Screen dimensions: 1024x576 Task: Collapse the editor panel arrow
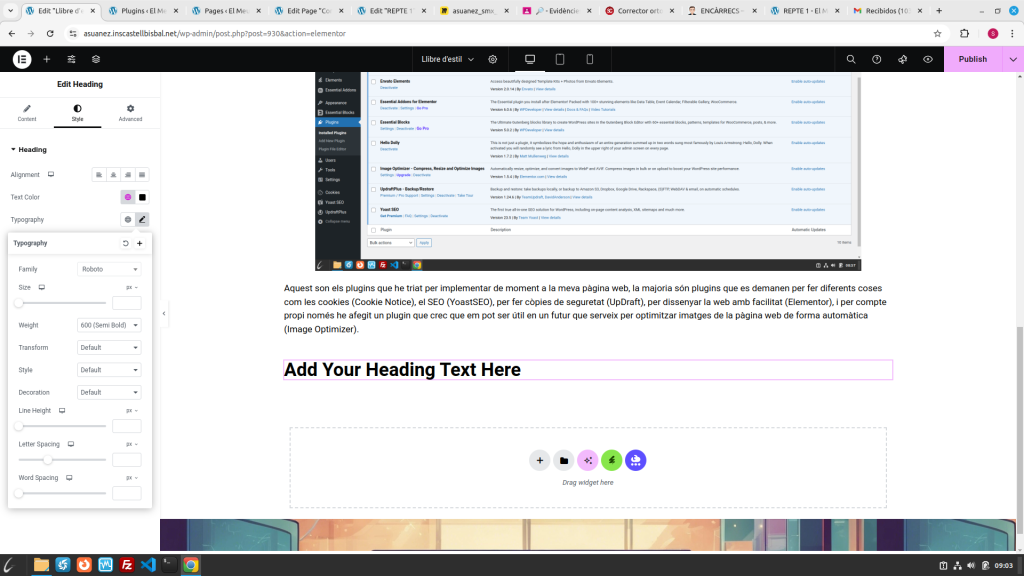point(164,313)
